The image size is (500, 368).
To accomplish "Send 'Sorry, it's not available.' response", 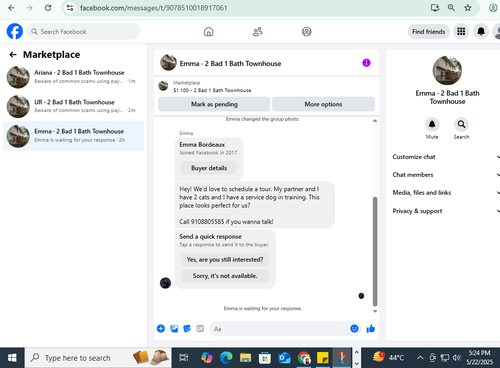I will tap(225, 276).
